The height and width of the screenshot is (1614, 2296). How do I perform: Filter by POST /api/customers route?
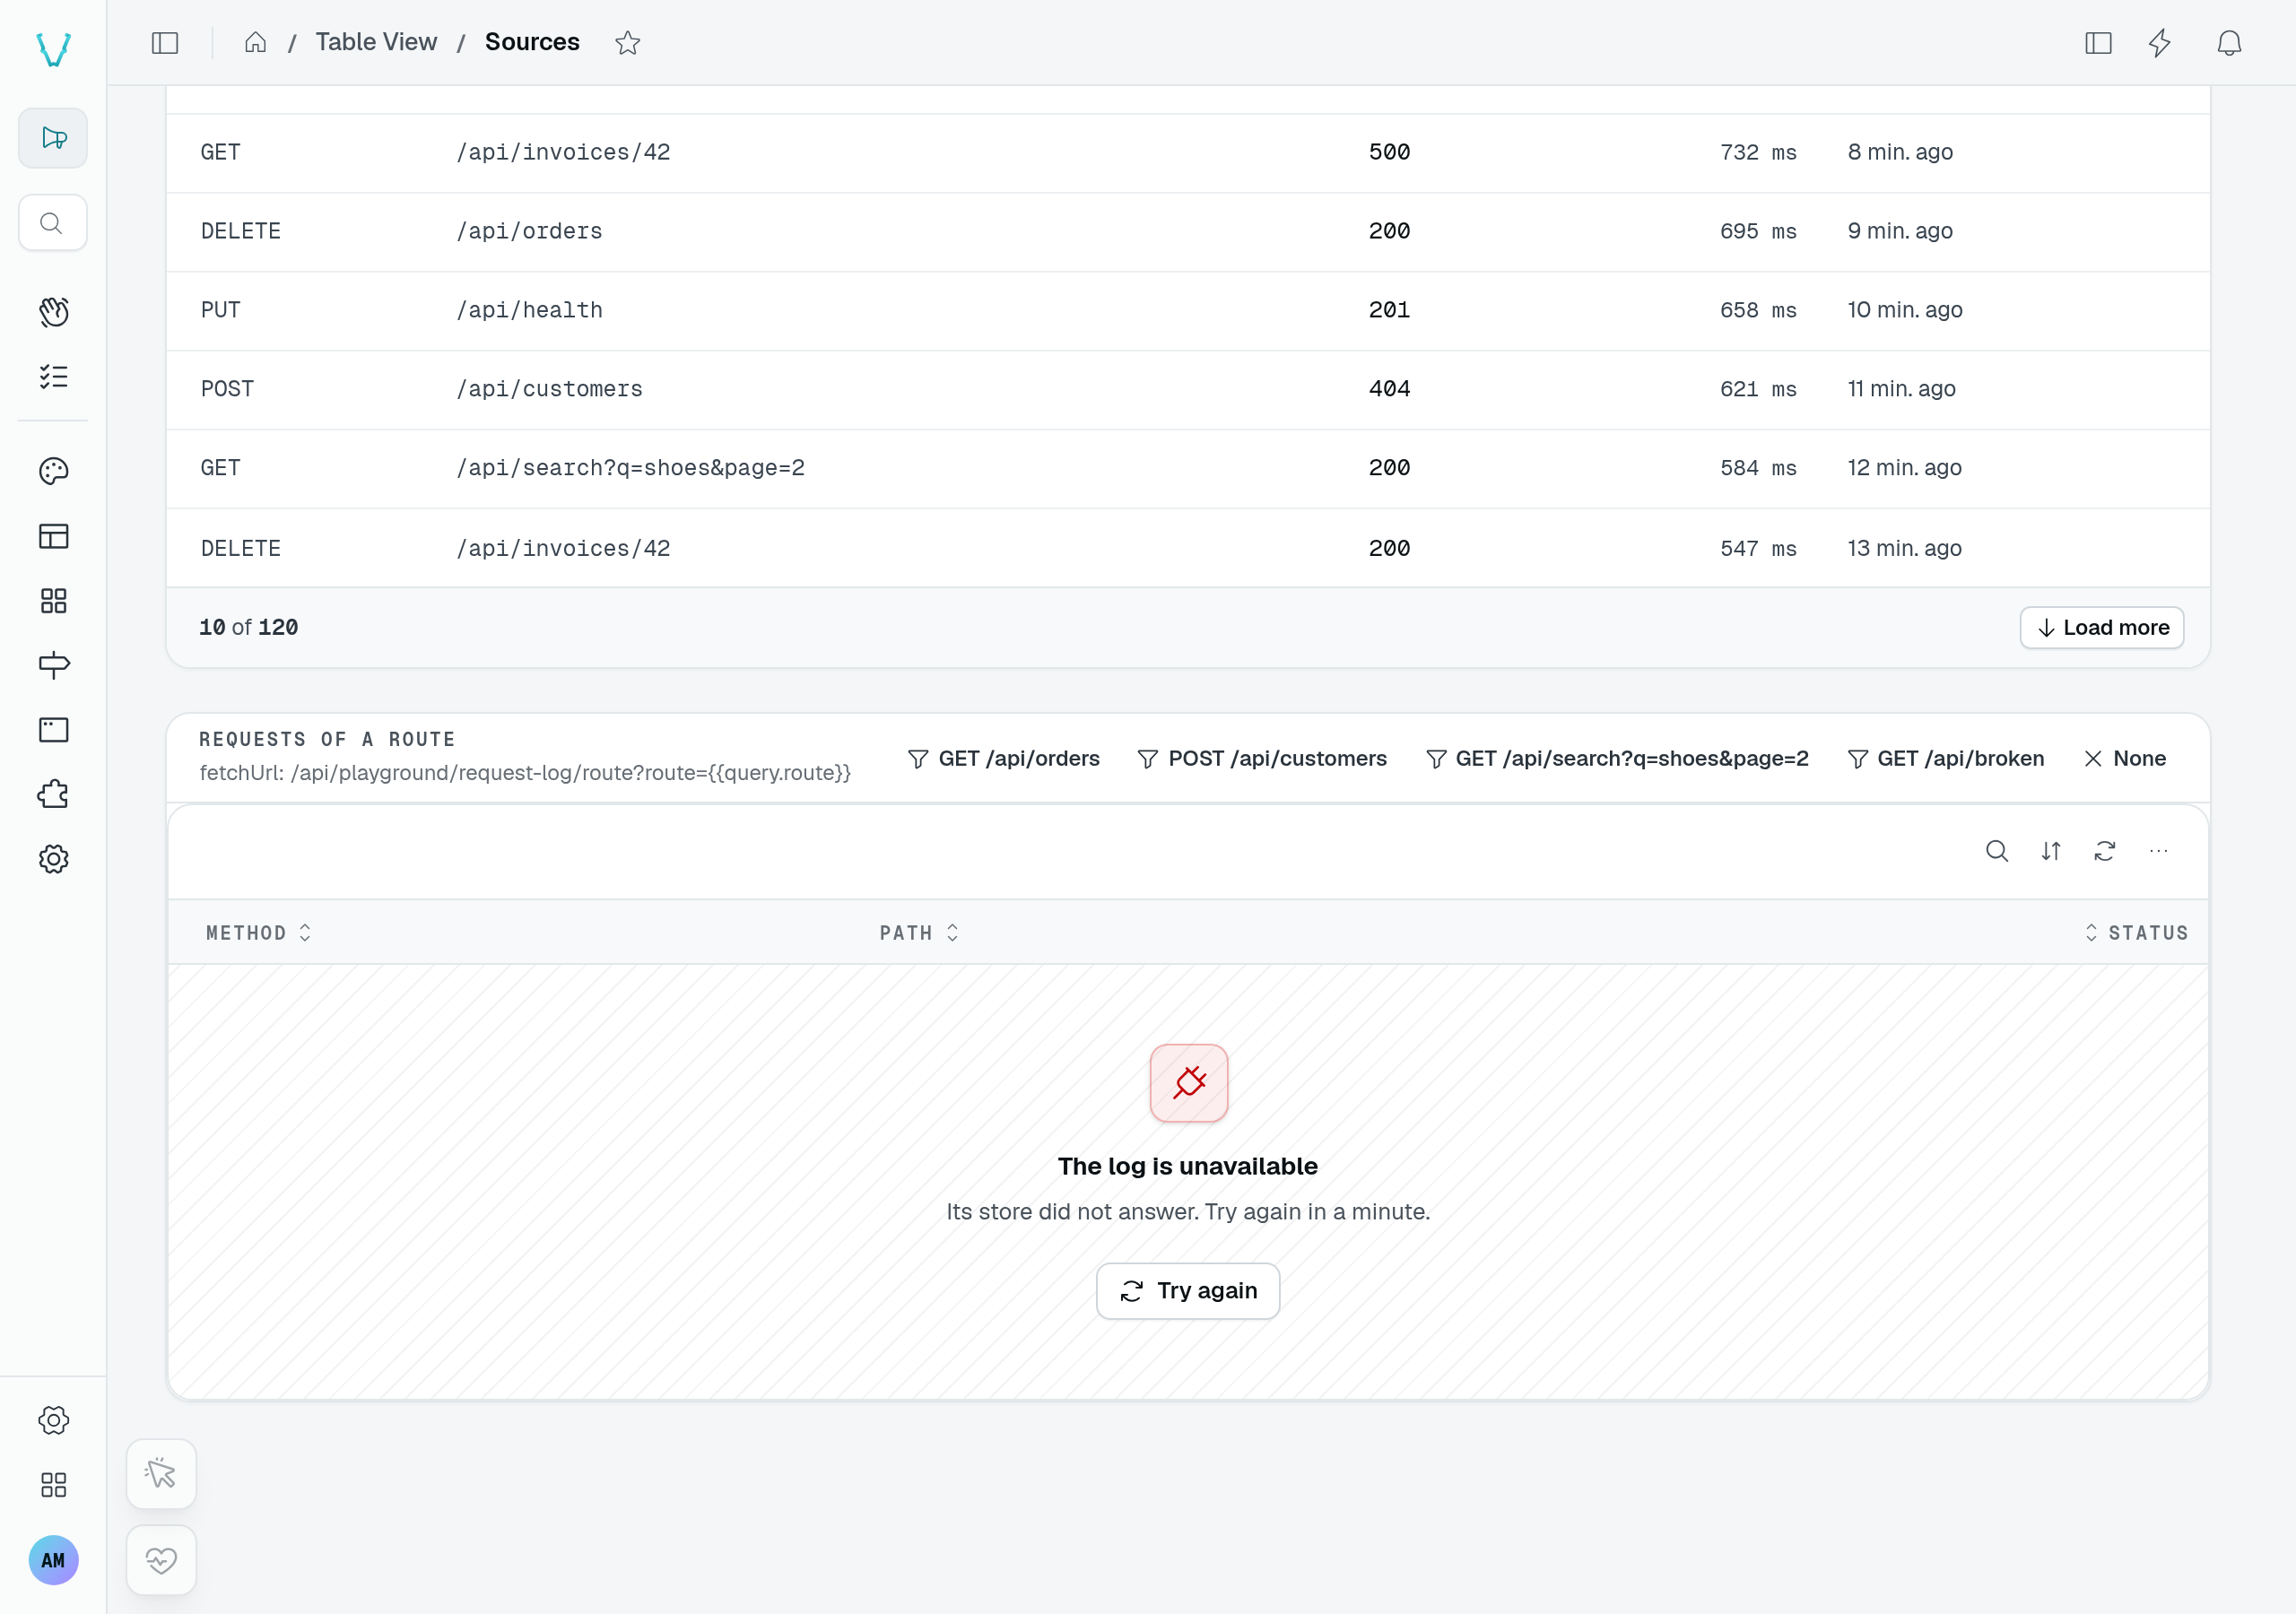click(1262, 759)
